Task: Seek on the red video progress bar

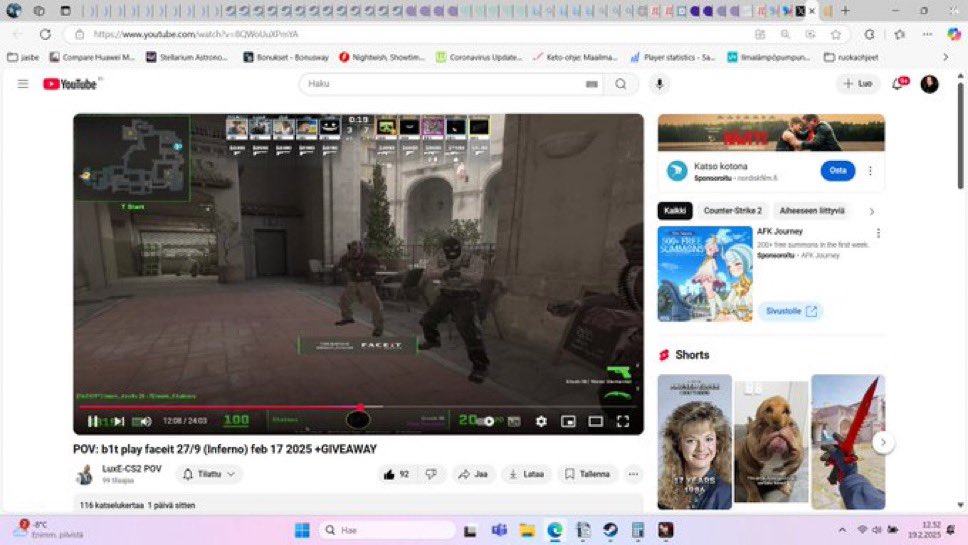Action: [x=358, y=407]
